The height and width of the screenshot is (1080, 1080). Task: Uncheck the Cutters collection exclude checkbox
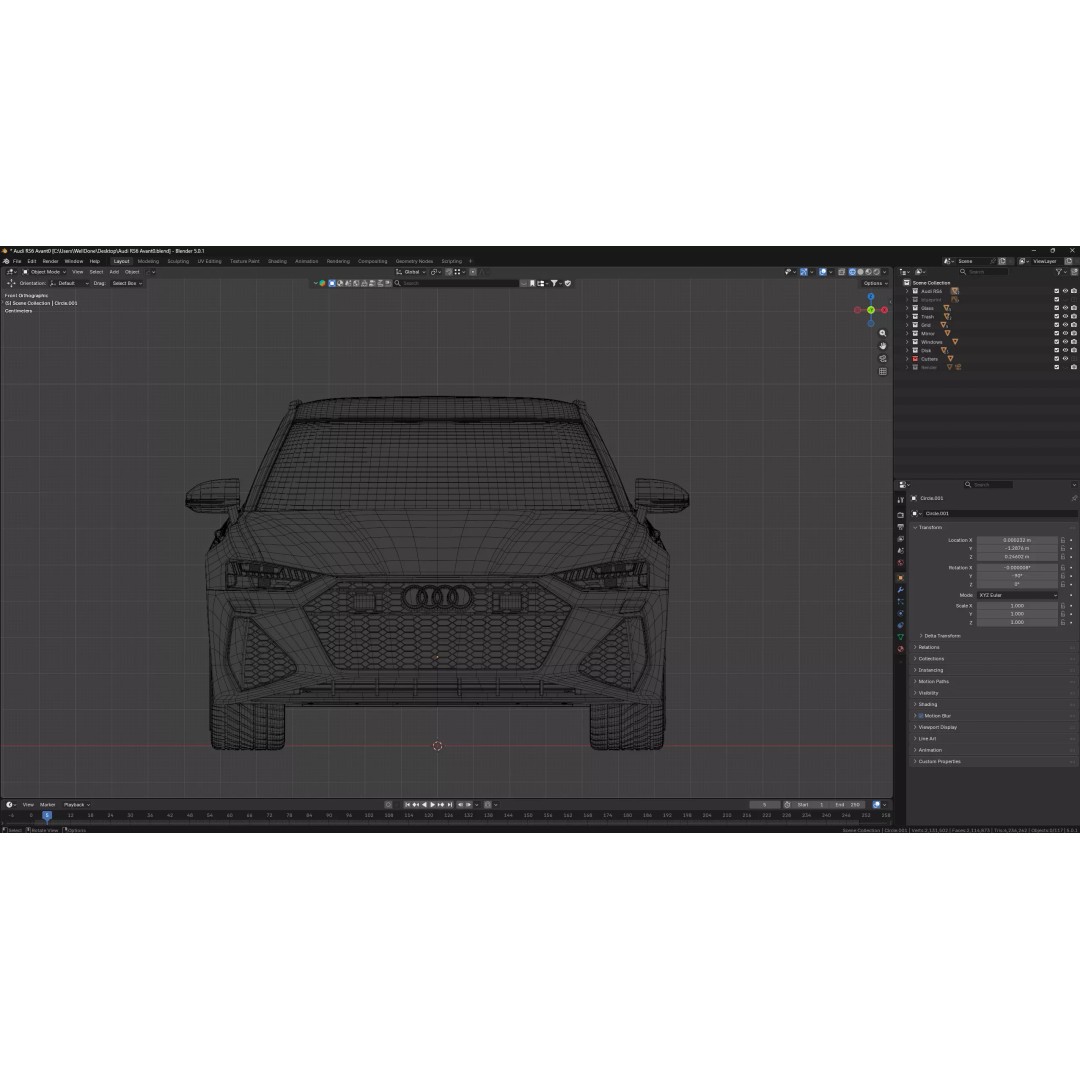[x=1057, y=359]
